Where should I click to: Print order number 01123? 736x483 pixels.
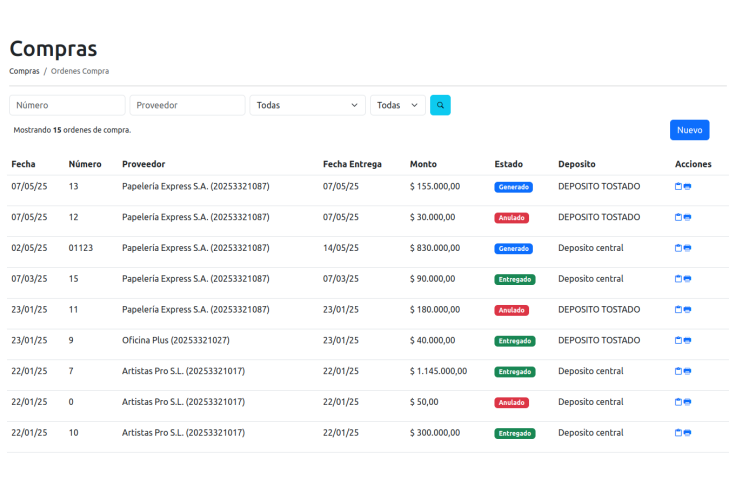(x=687, y=248)
